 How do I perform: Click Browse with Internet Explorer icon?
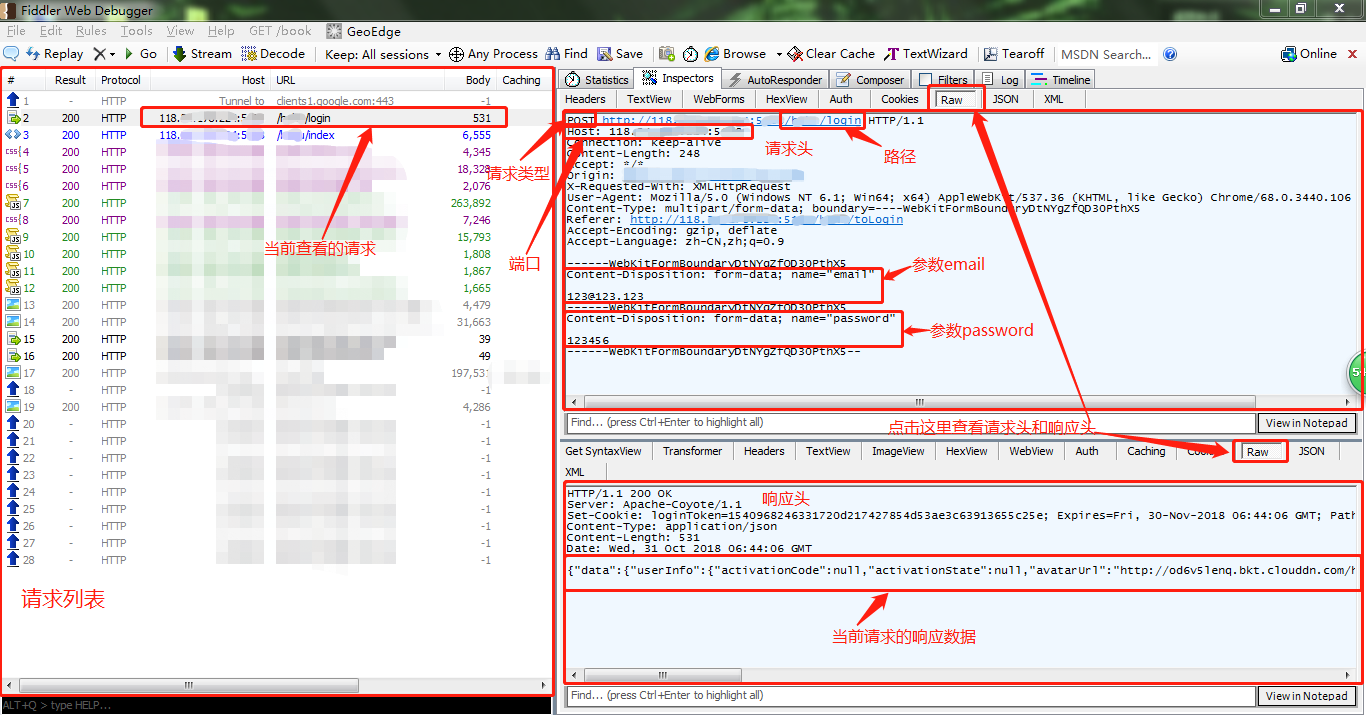(x=735, y=54)
